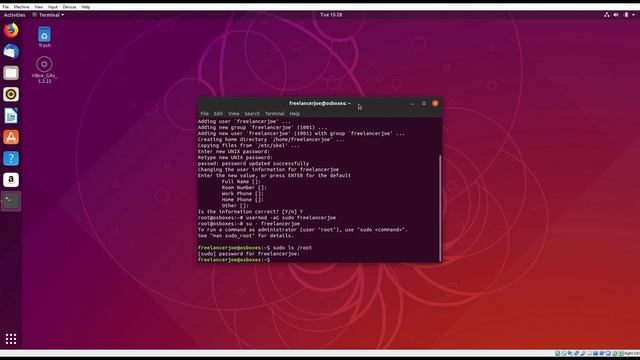Open Activities overview

pos(14,15)
